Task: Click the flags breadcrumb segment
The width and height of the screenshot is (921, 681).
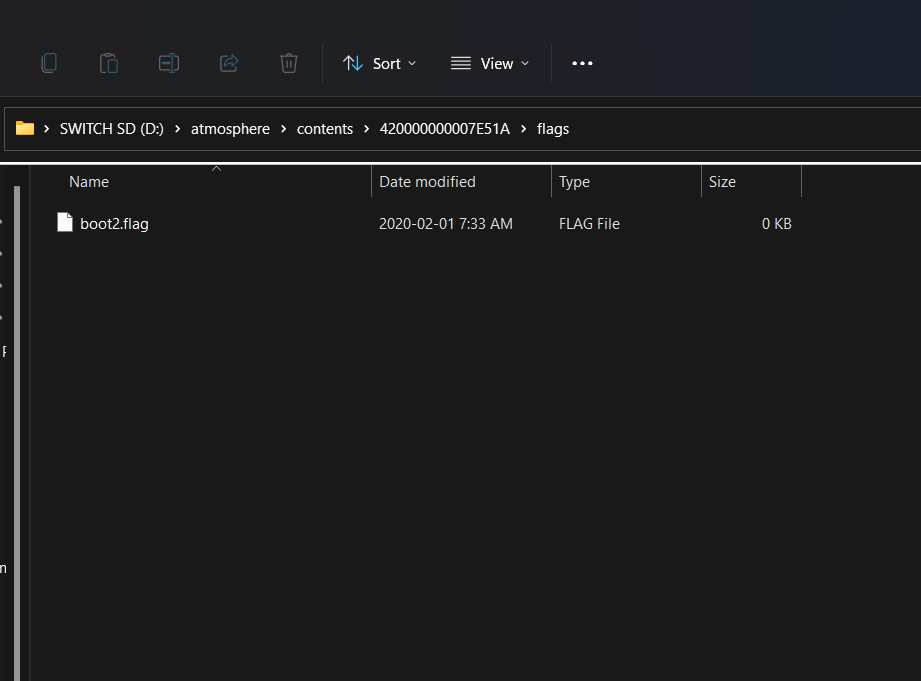Action: (x=553, y=129)
